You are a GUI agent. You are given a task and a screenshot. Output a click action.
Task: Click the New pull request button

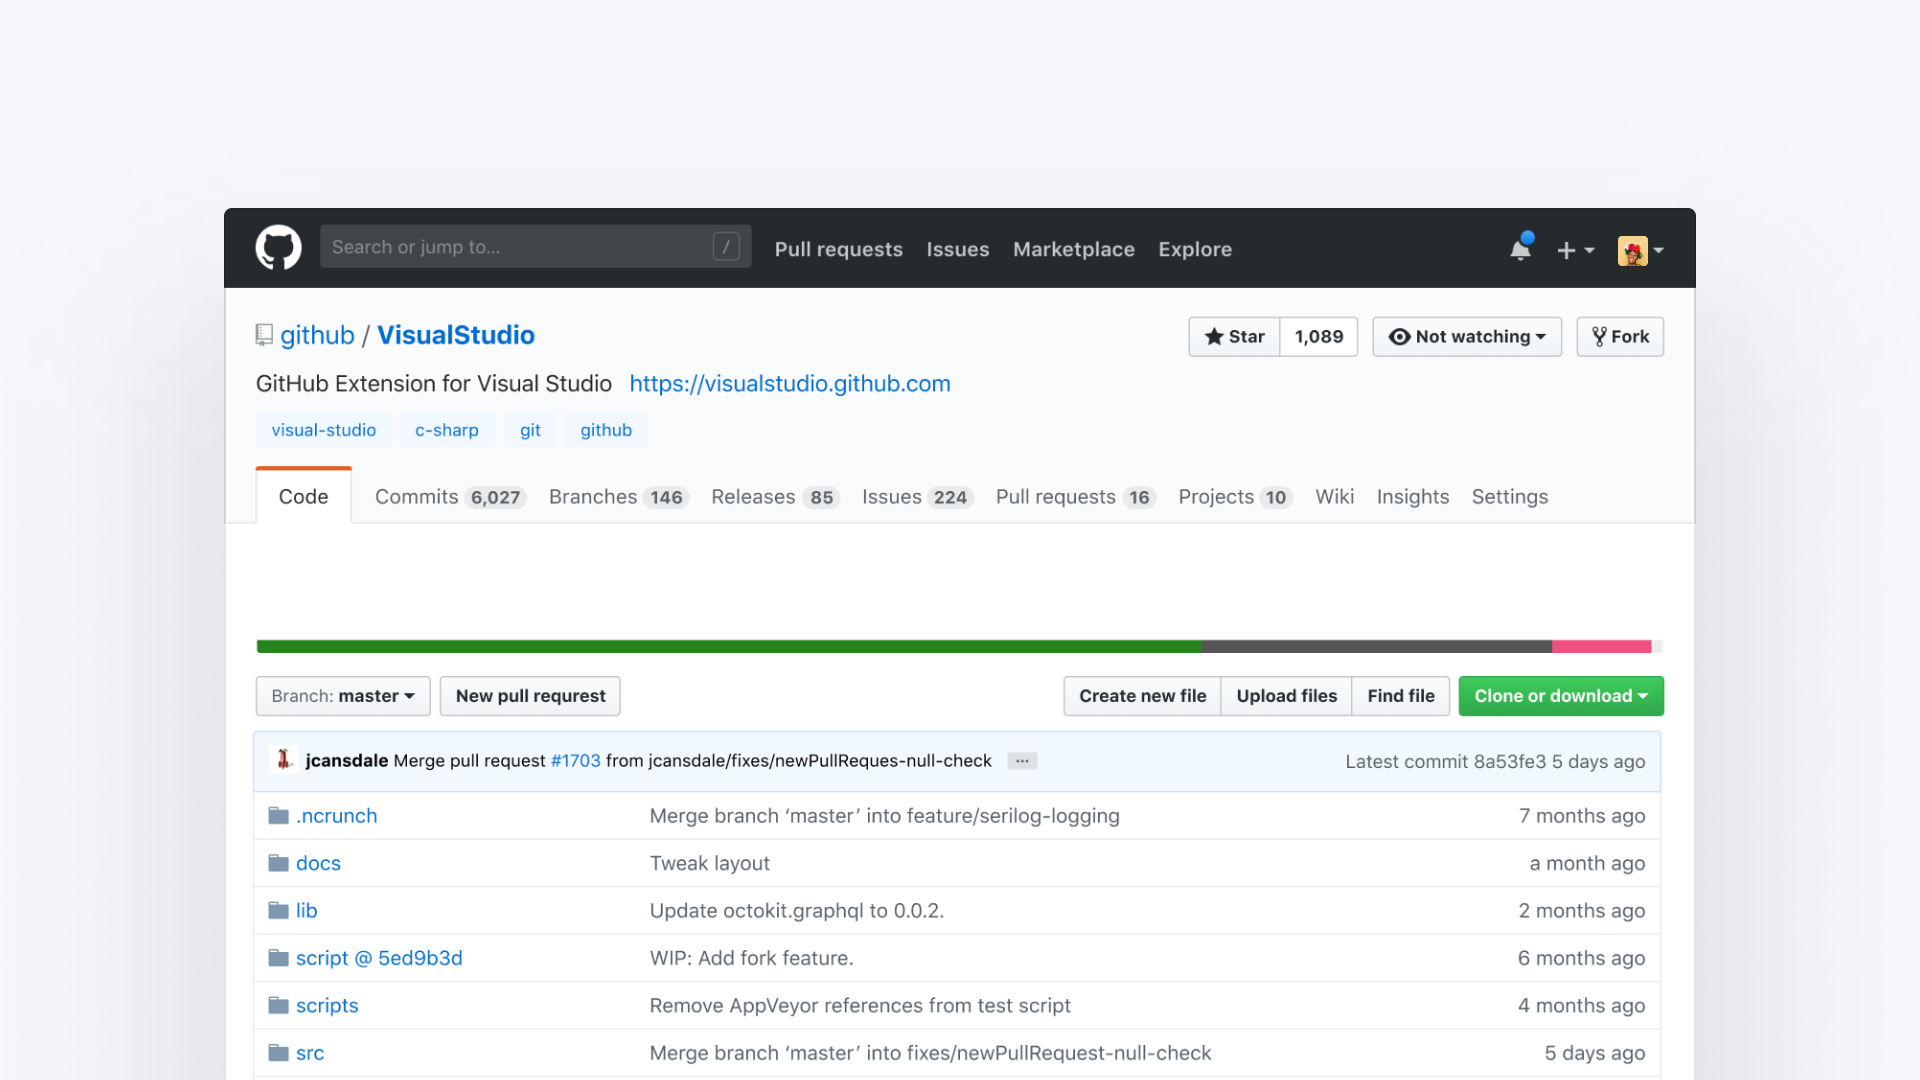[x=529, y=695]
